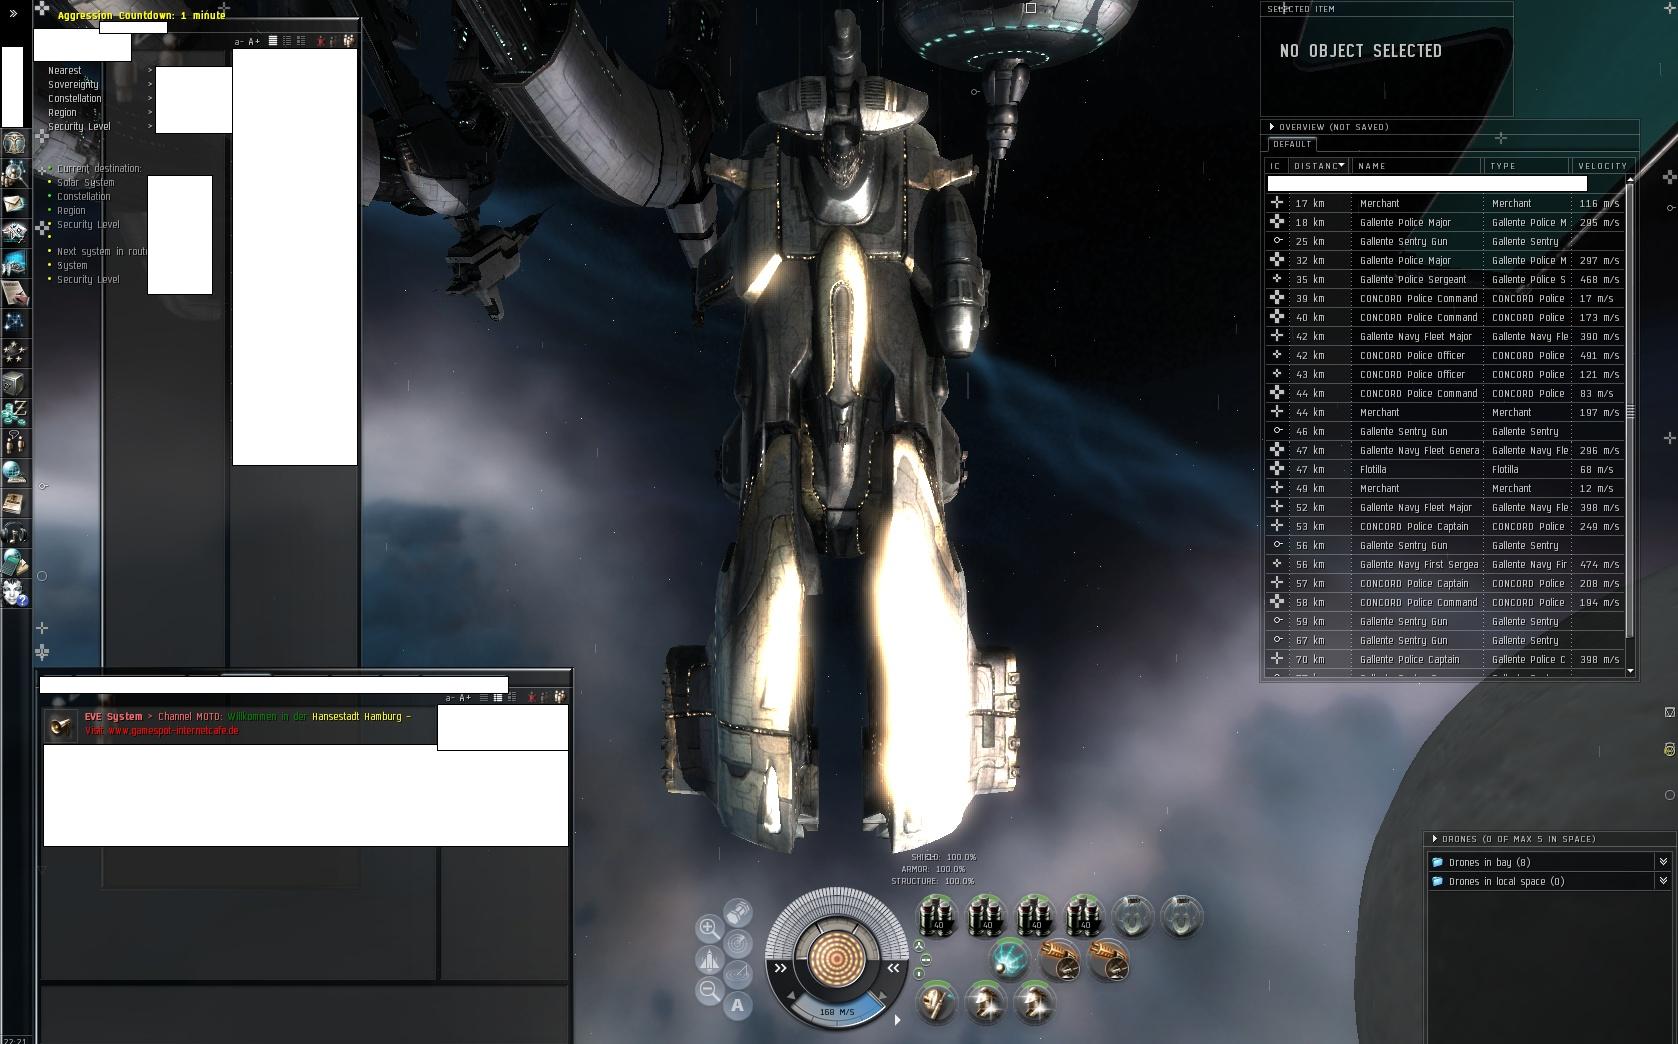1678x1044 pixels.
Task: Click the overview scroll-down arrow
Action: (x=1630, y=671)
